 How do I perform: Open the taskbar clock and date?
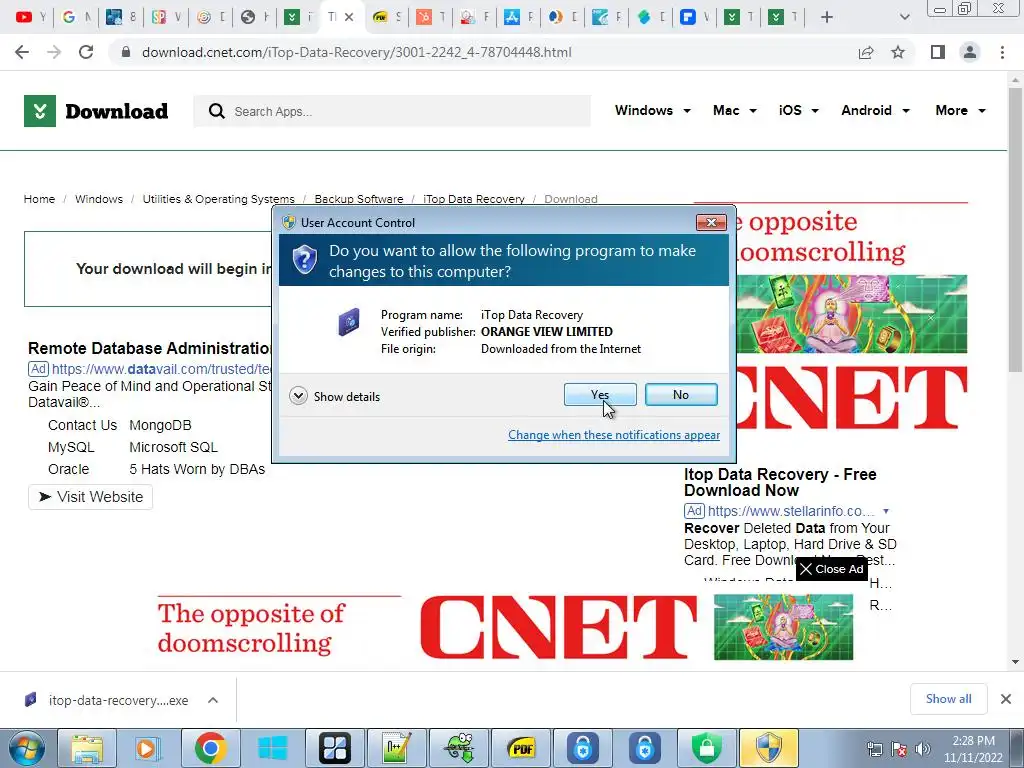click(x=973, y=749)
